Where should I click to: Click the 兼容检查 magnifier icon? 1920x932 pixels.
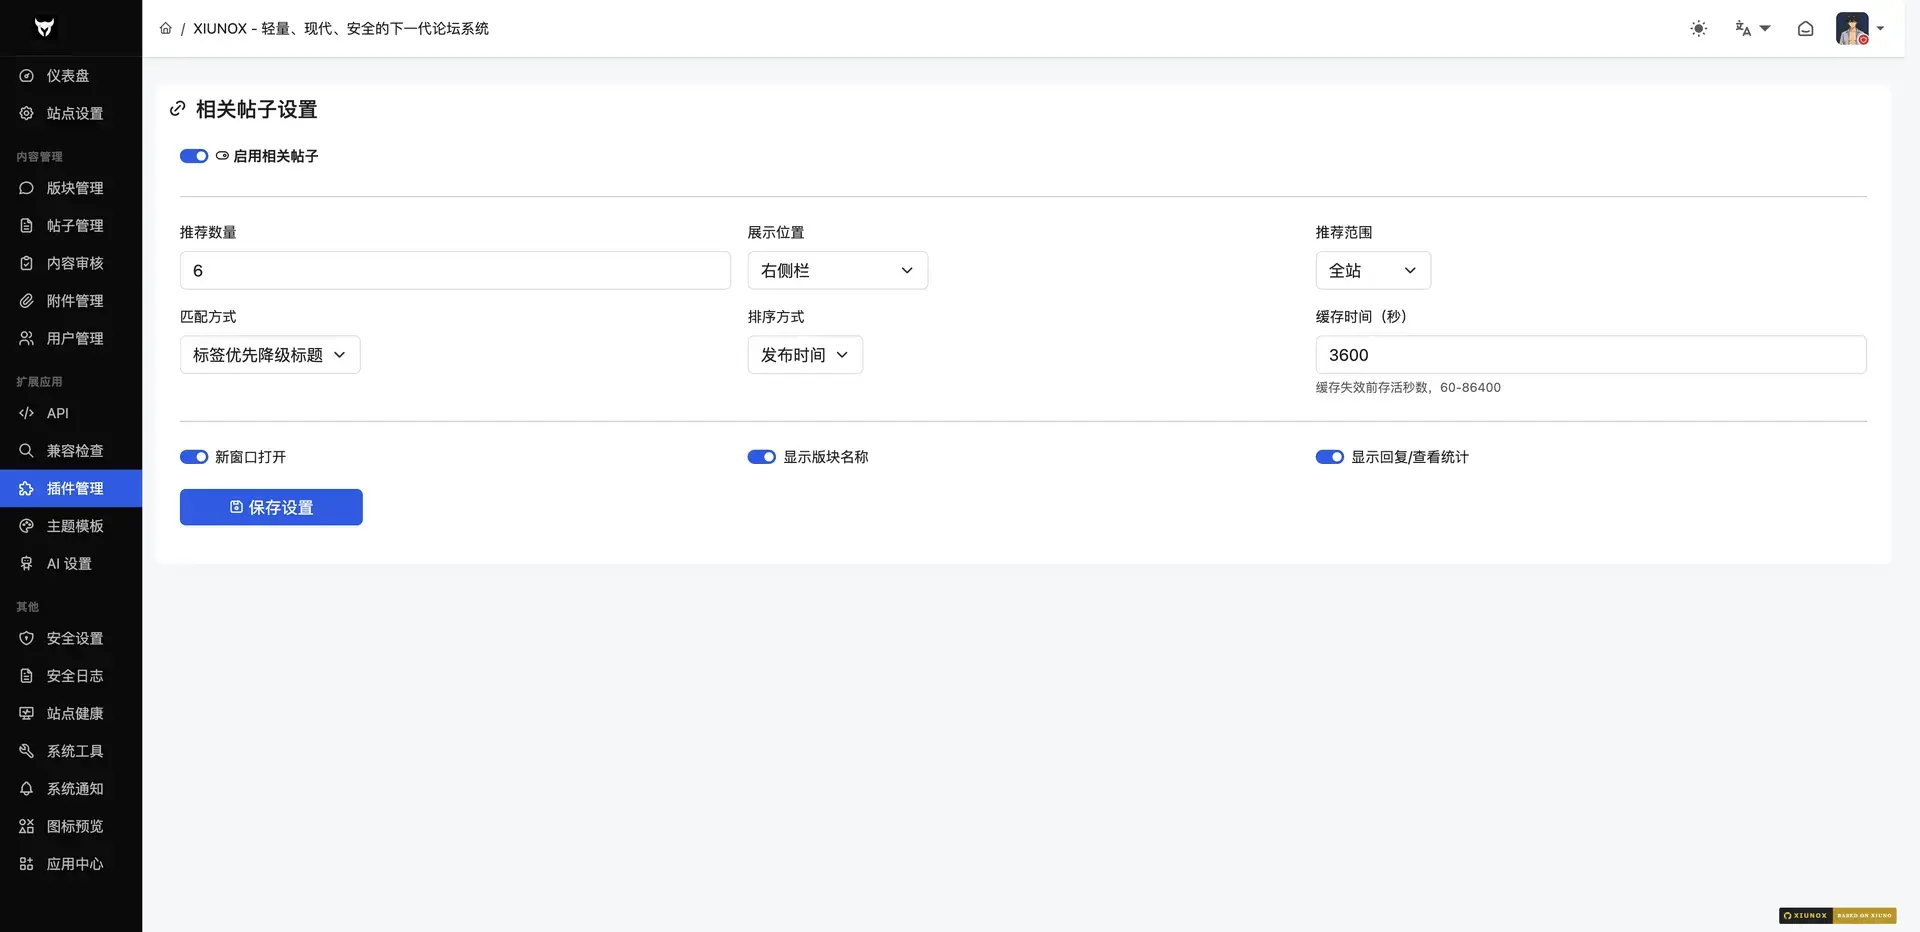[27, 451]
